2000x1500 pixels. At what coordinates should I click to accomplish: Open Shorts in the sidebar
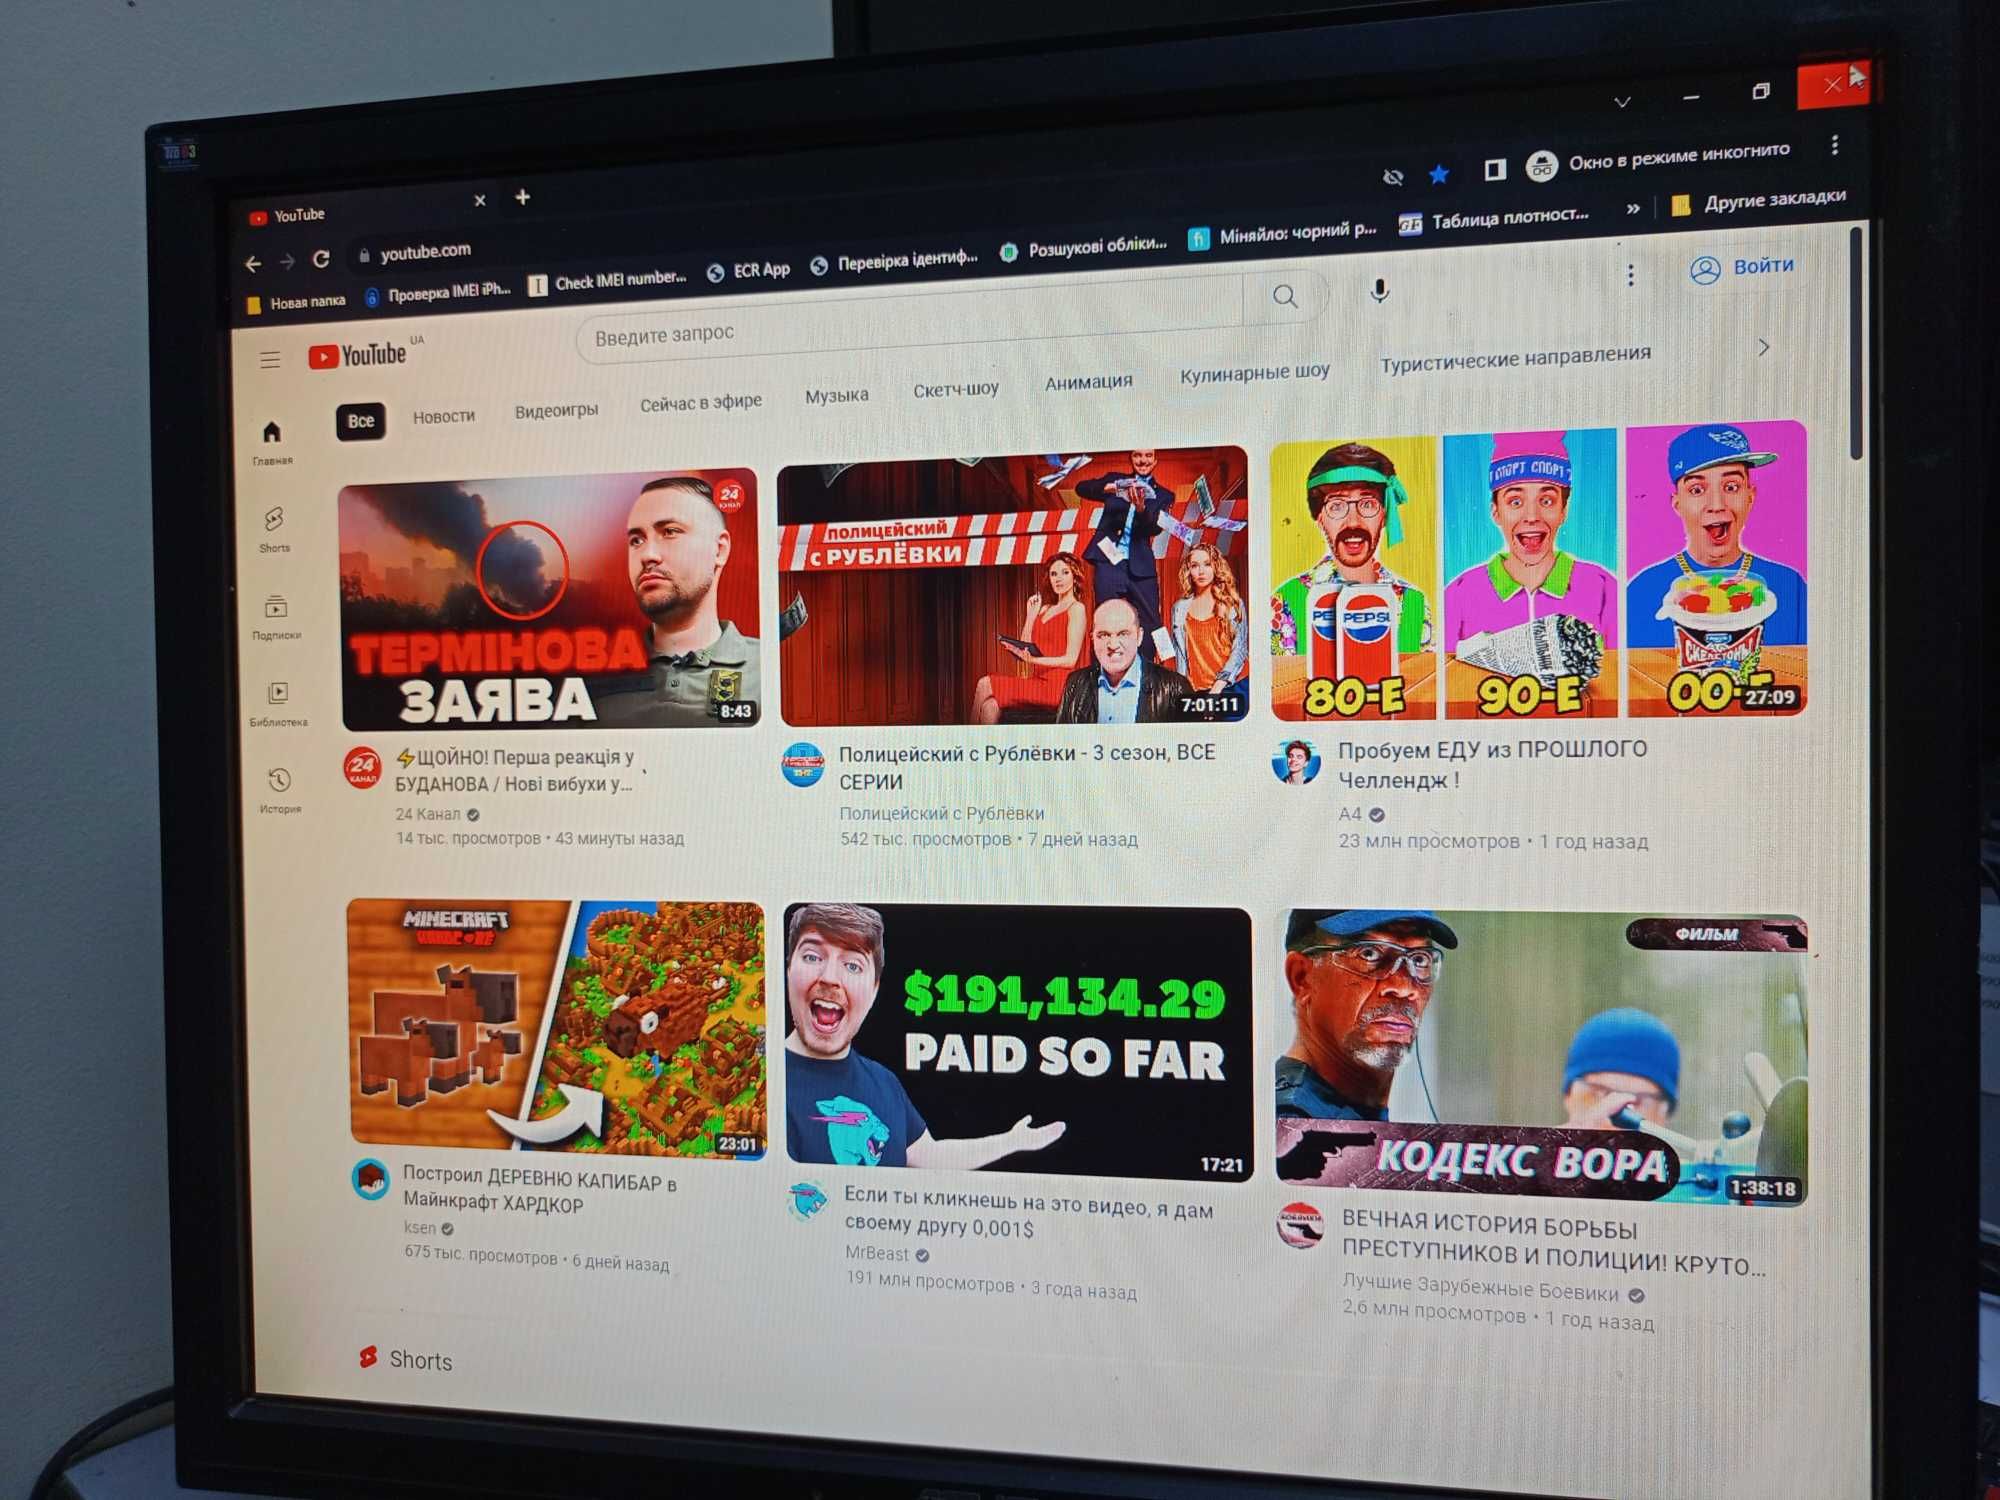click(274, 529)
